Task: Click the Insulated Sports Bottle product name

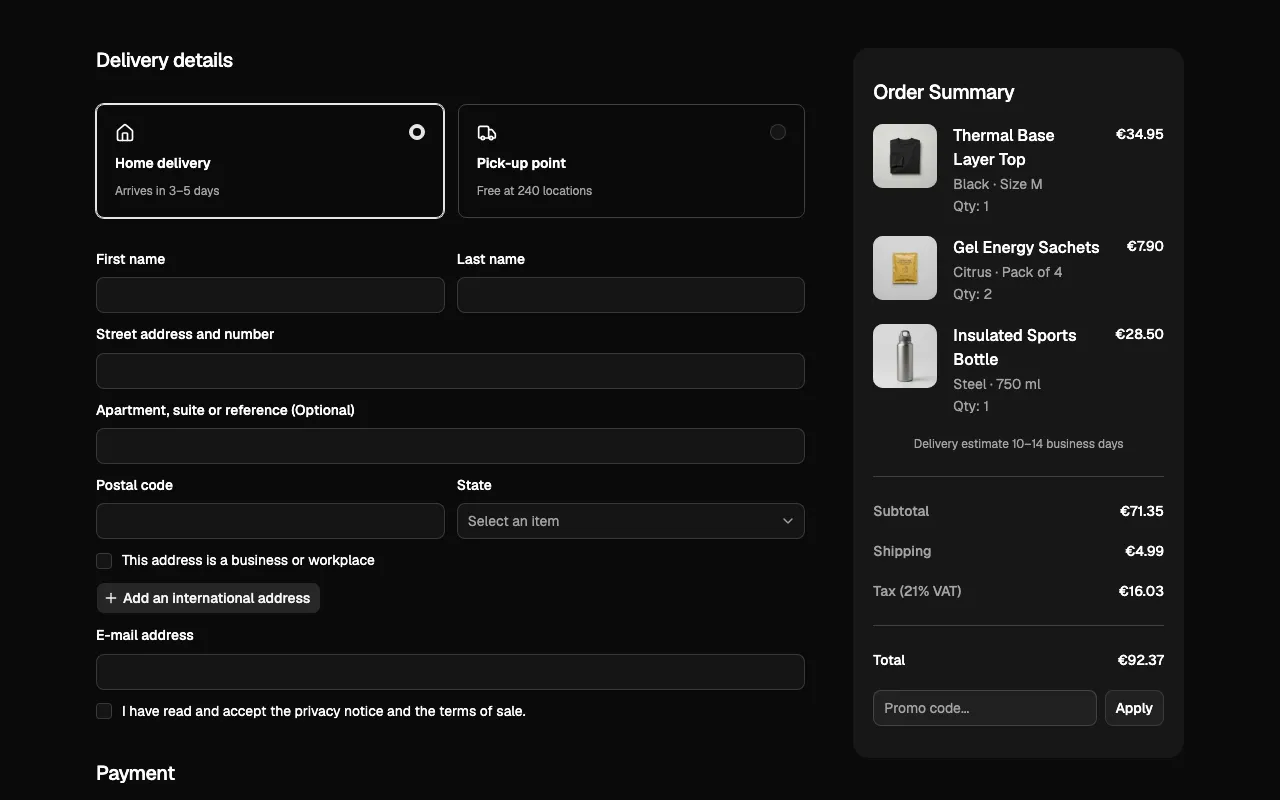Action: (1015, 347)
